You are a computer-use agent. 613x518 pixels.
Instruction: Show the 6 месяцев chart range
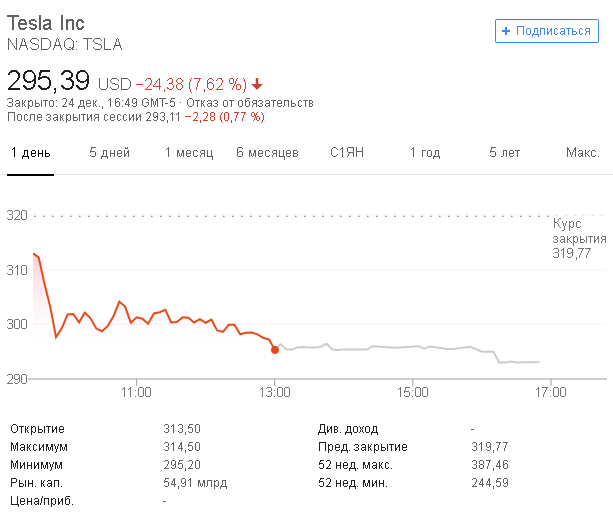pyautogui.click(x=267, y=153)
